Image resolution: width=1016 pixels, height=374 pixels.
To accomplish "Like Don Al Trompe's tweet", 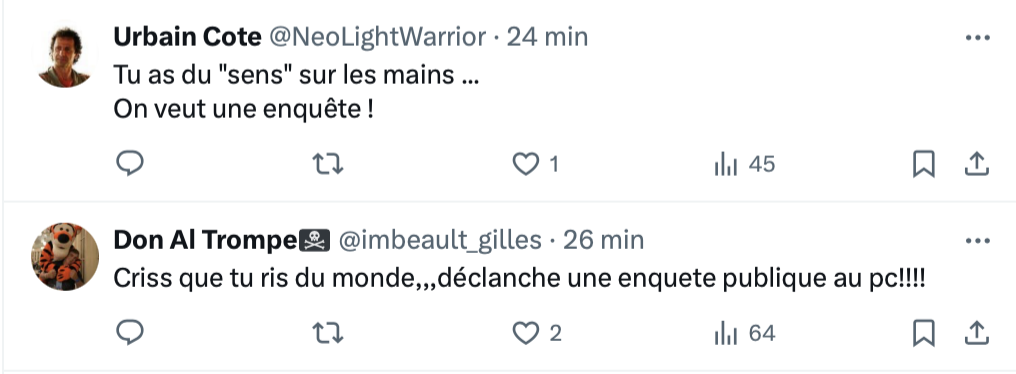I will coord(537,333).
